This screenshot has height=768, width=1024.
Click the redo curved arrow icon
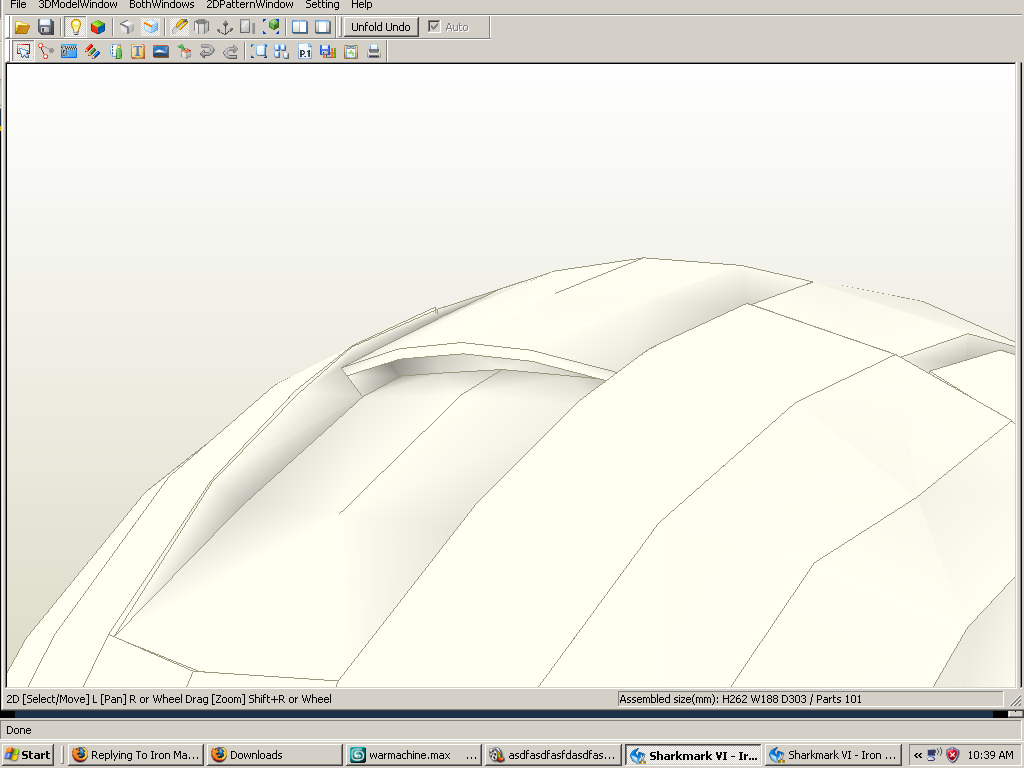click(230, 52)
